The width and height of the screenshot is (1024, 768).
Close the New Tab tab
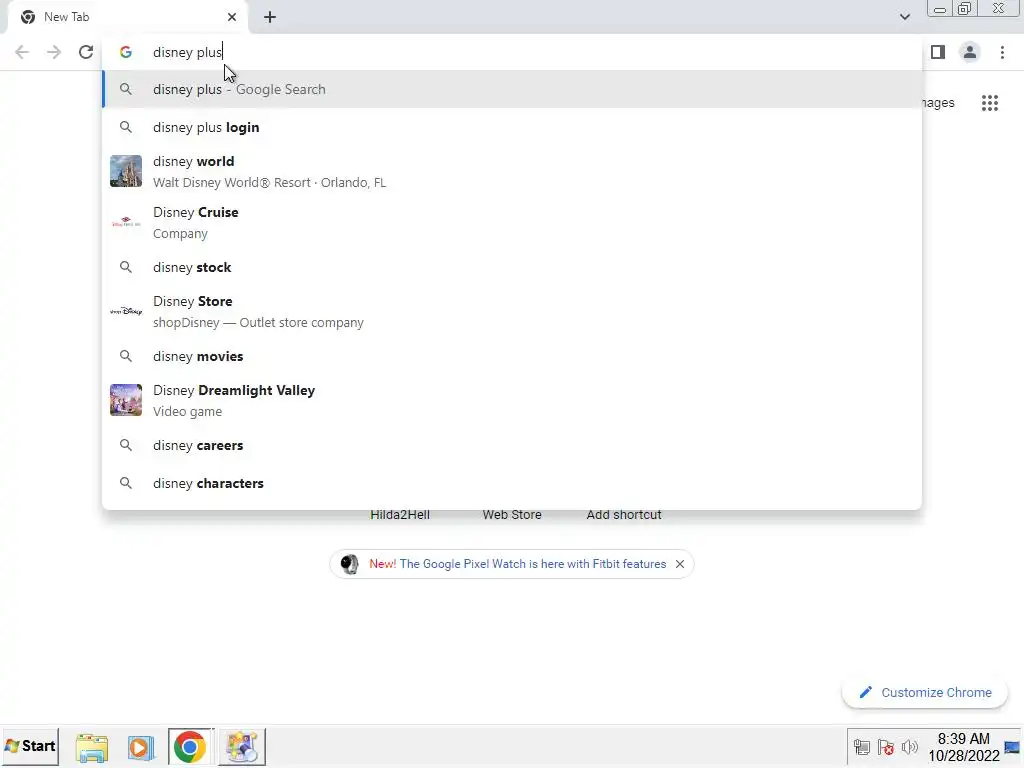coord(232,17)
